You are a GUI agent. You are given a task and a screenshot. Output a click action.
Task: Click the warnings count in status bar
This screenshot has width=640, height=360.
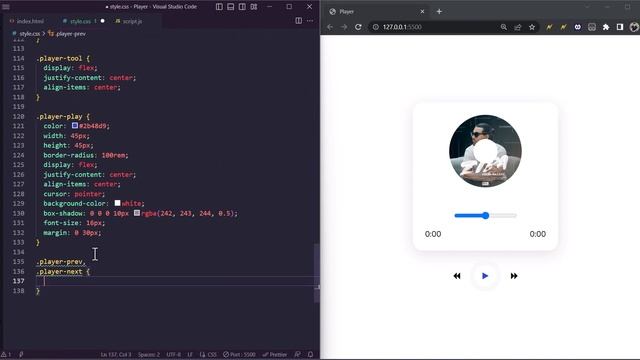tap(6, 354)
